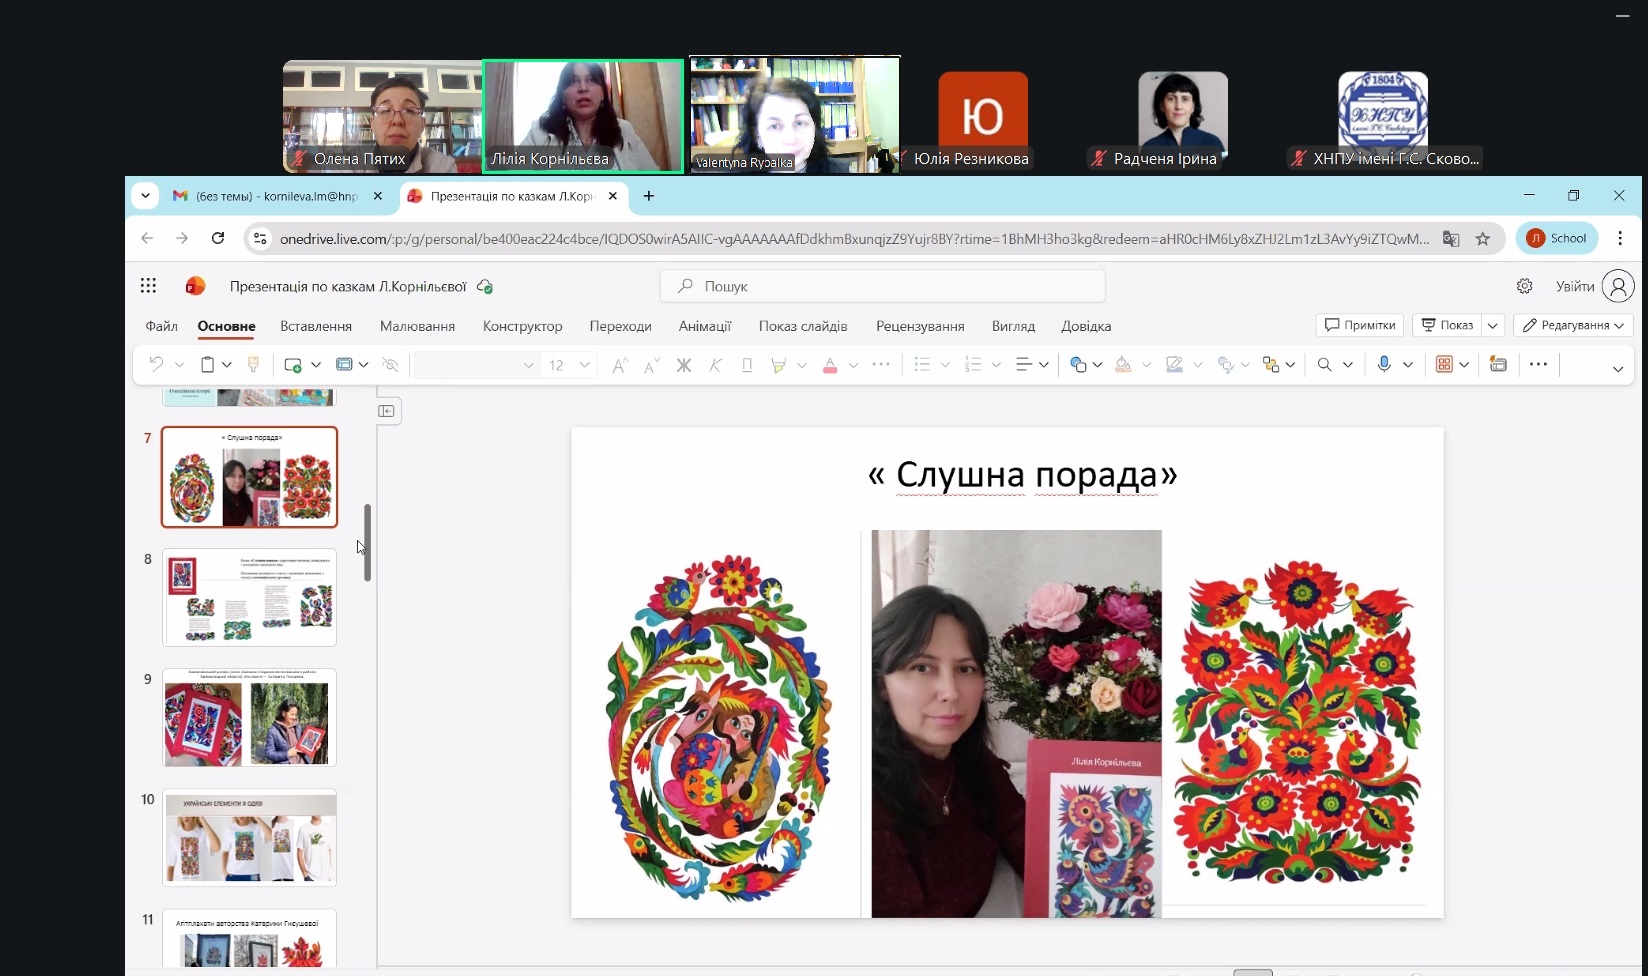Open the settings gear icon
This screenshot has height=976, width=1648.
1524,286
